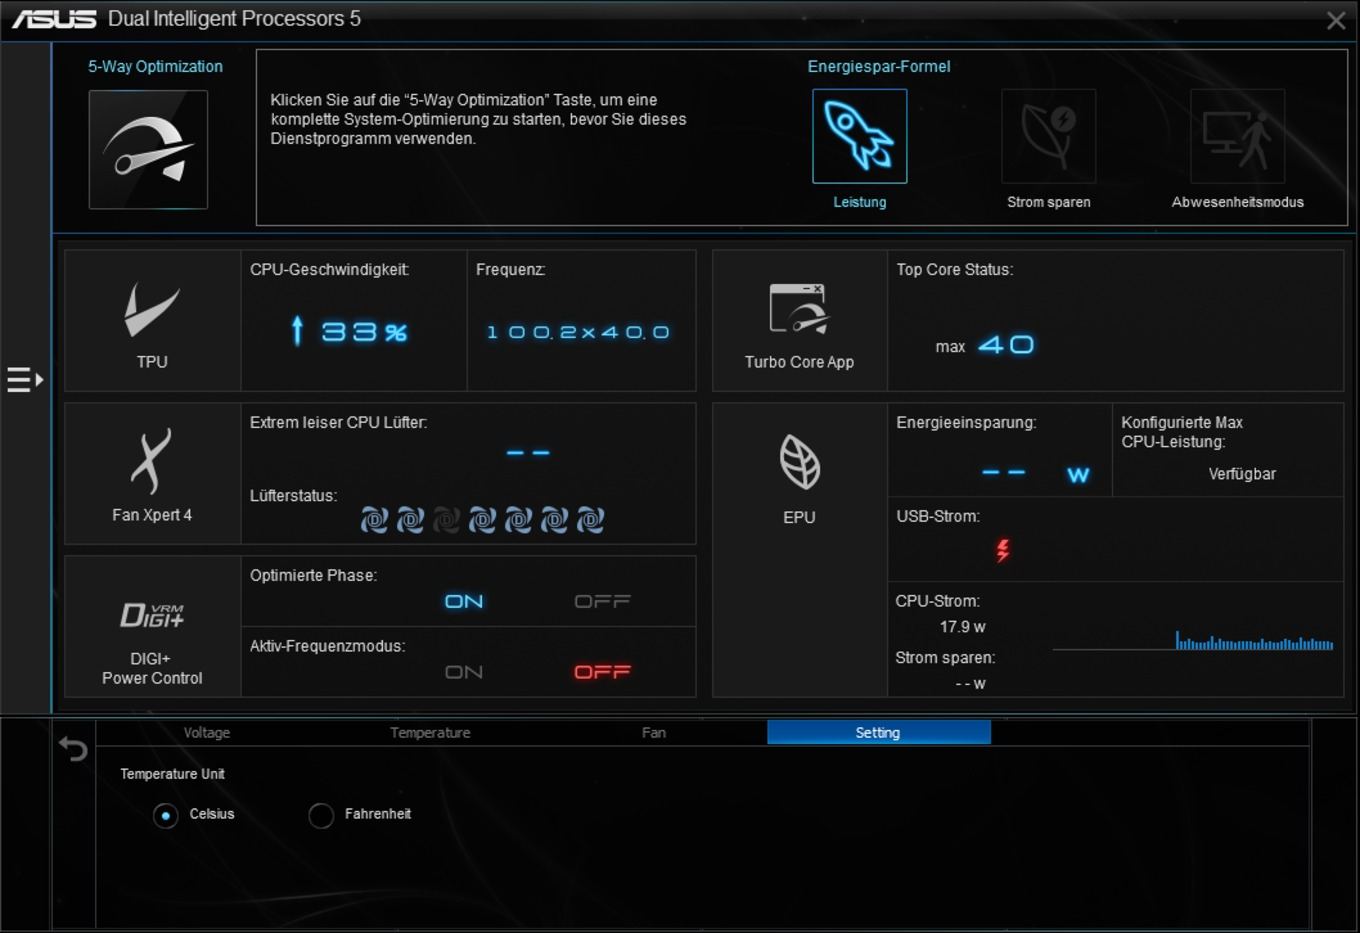Click the Energiespar-Formel heading
This screenshot has width=1360, height=933.
(879, 66)
